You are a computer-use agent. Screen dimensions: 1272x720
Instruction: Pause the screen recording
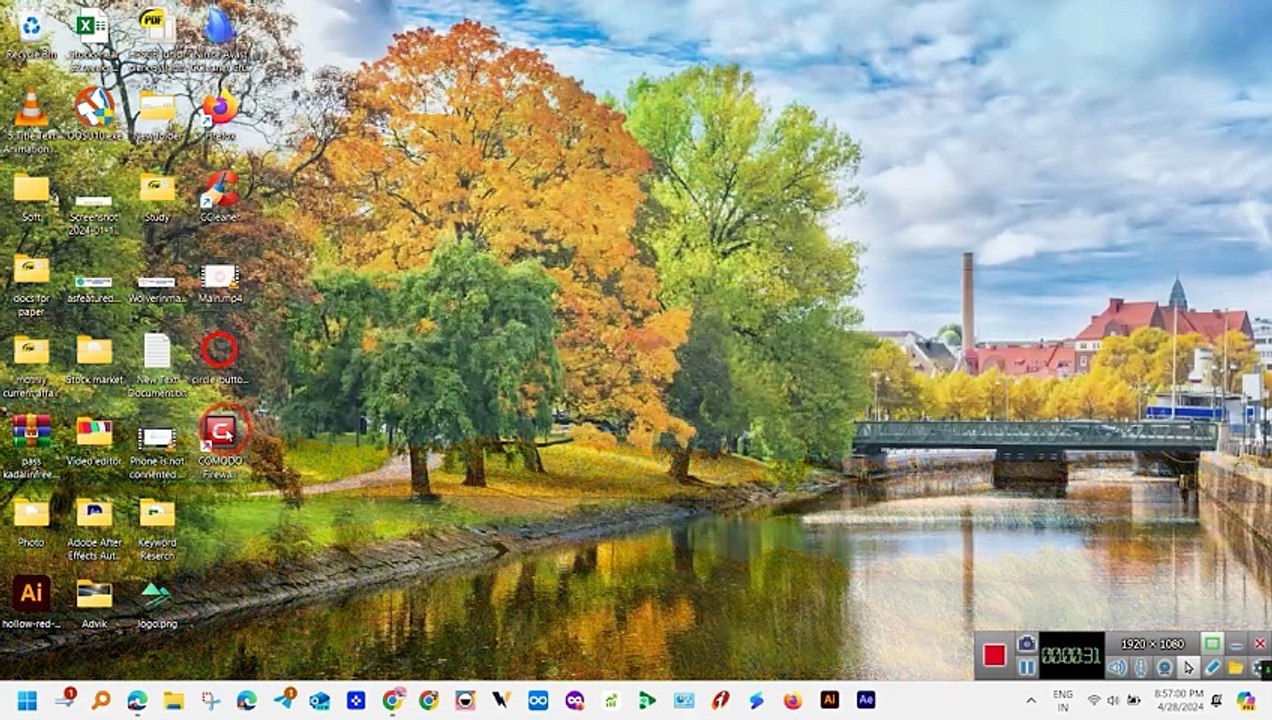[1026, 667]
